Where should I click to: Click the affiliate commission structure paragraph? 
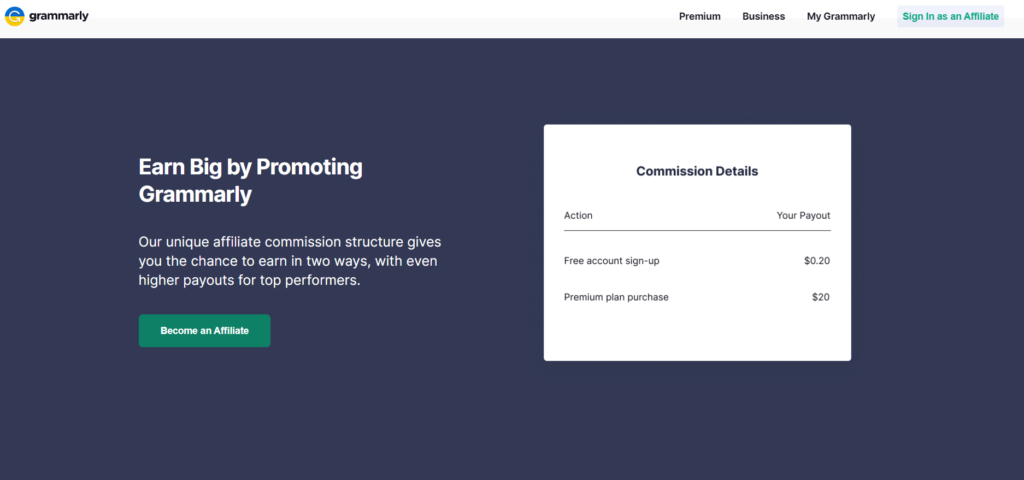tap(290, 261)
